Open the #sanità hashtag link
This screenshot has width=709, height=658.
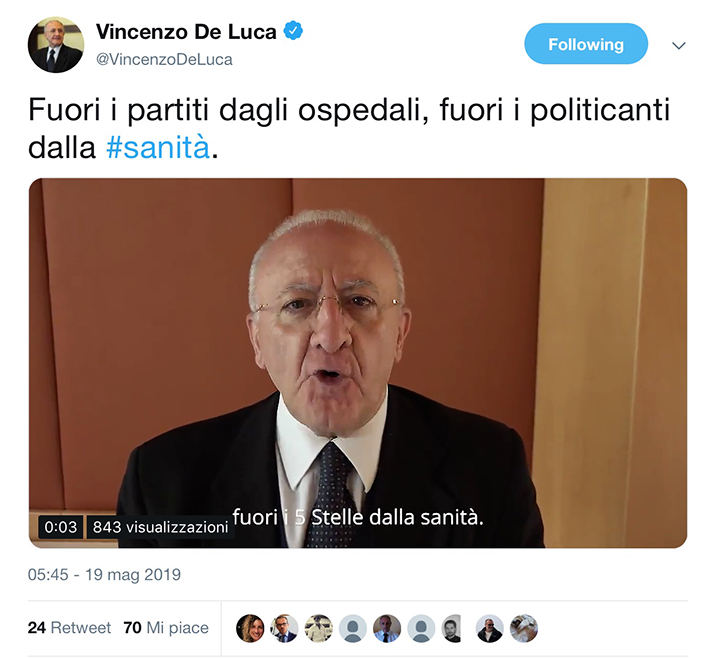pyautogui.click(x=158, y=147)
